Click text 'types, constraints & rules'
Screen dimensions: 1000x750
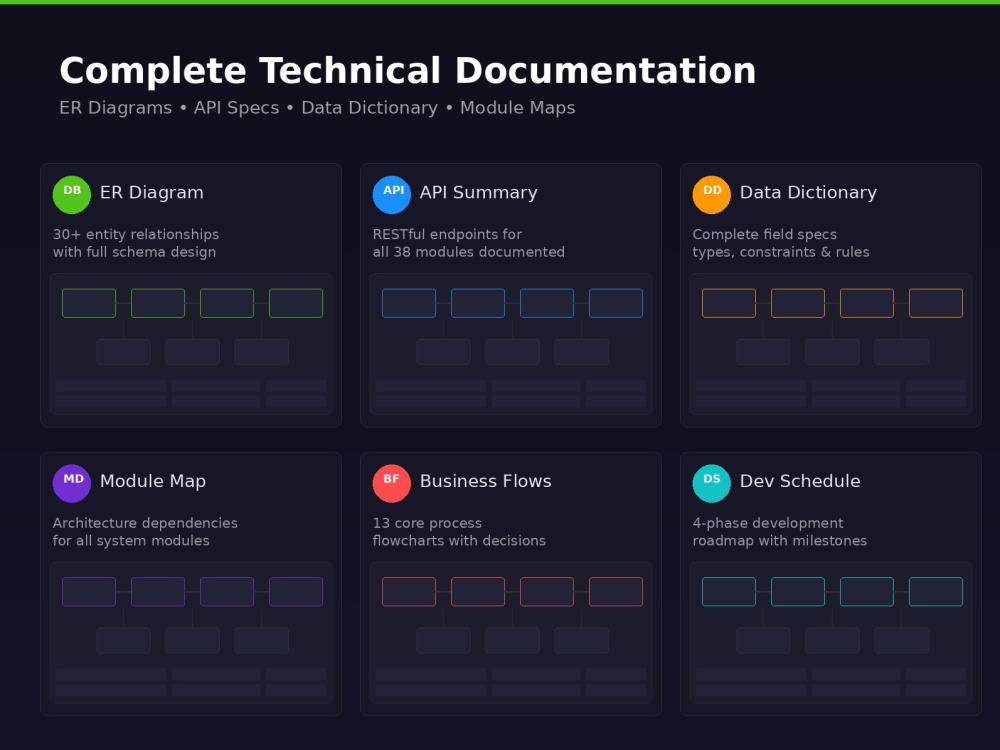coord(781,252)
